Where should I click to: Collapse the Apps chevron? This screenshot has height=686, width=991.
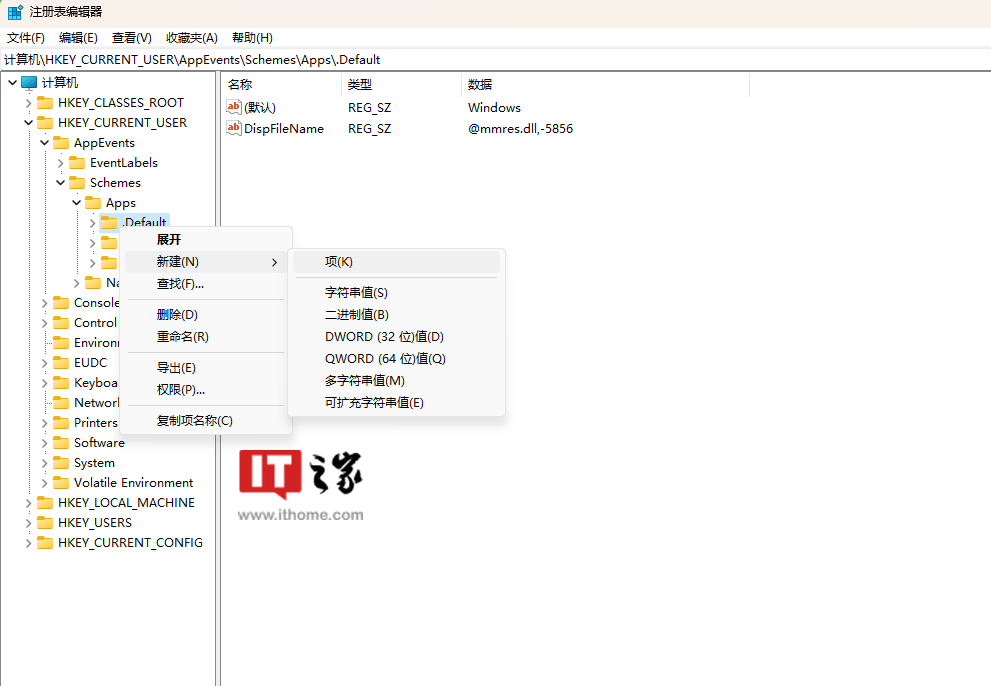point(76,203)
